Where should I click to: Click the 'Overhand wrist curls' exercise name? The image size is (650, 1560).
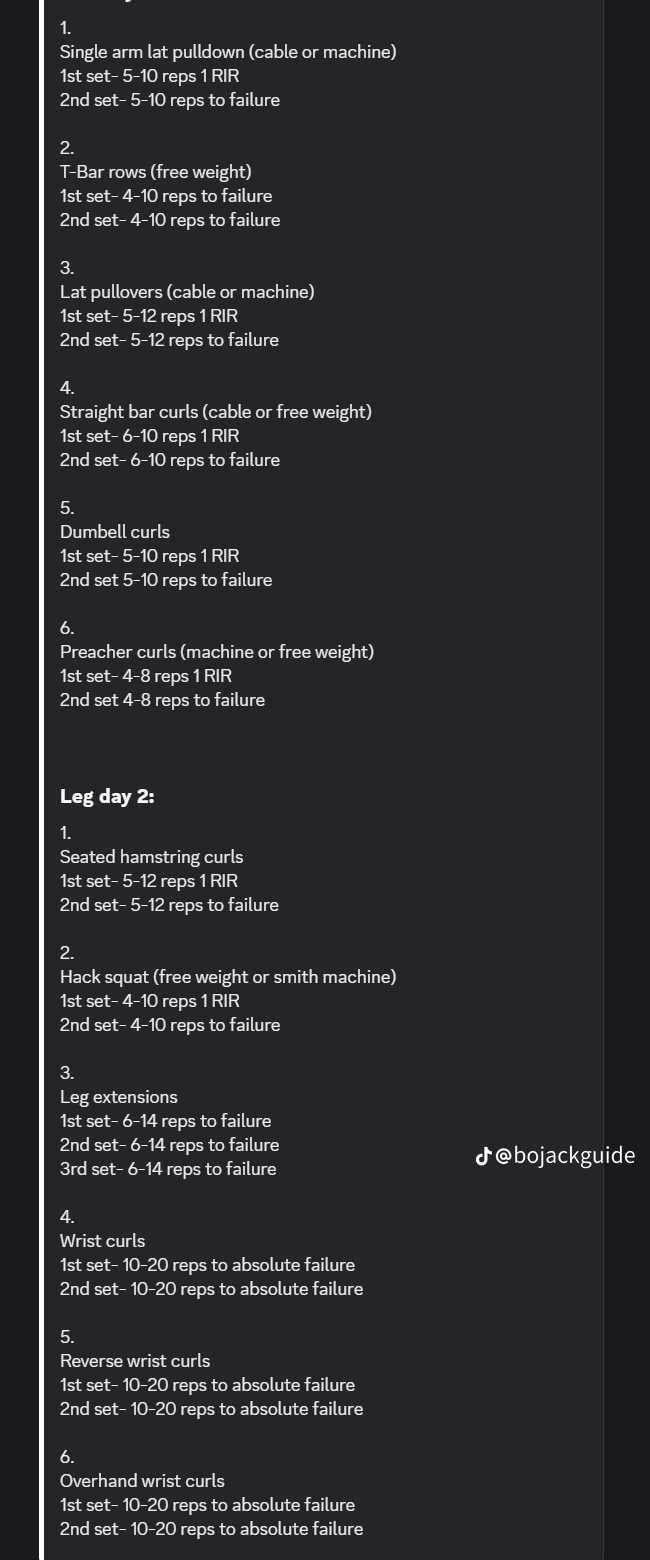[x=142, y=1481]
